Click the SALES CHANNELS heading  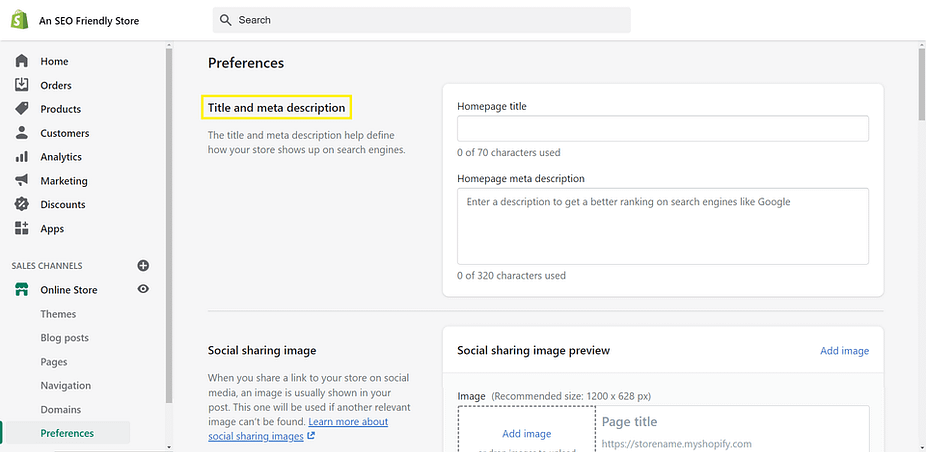pos(47,266)
